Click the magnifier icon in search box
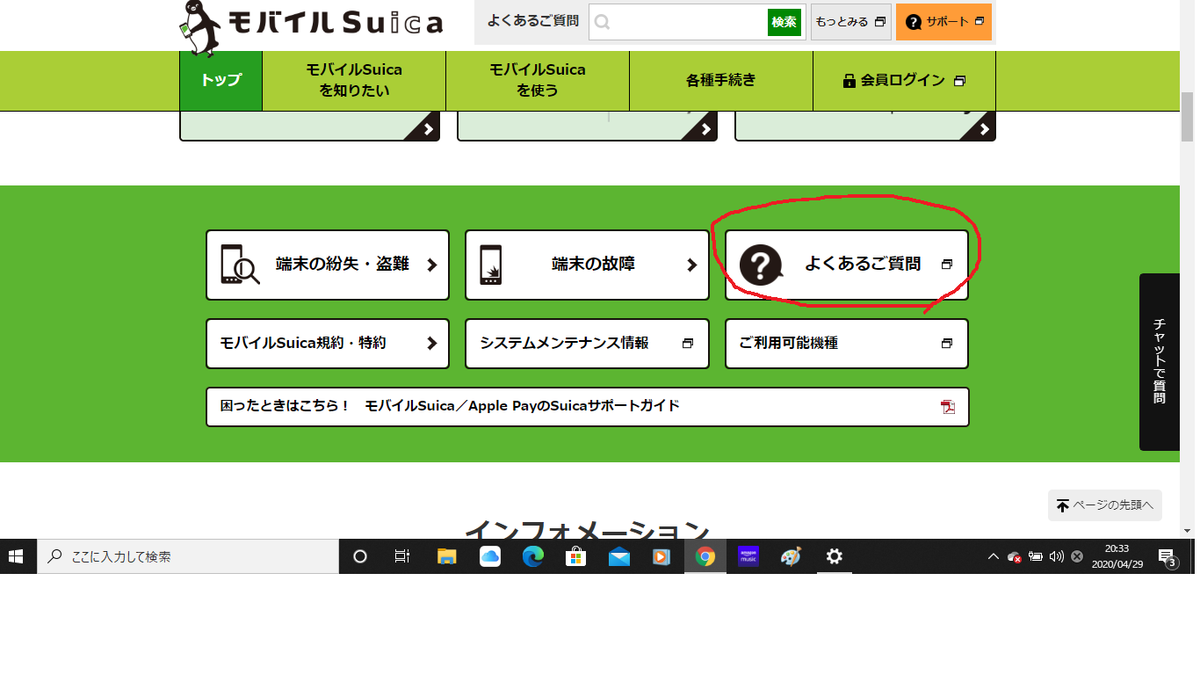The image size is (1200, 675). point(603,22)
